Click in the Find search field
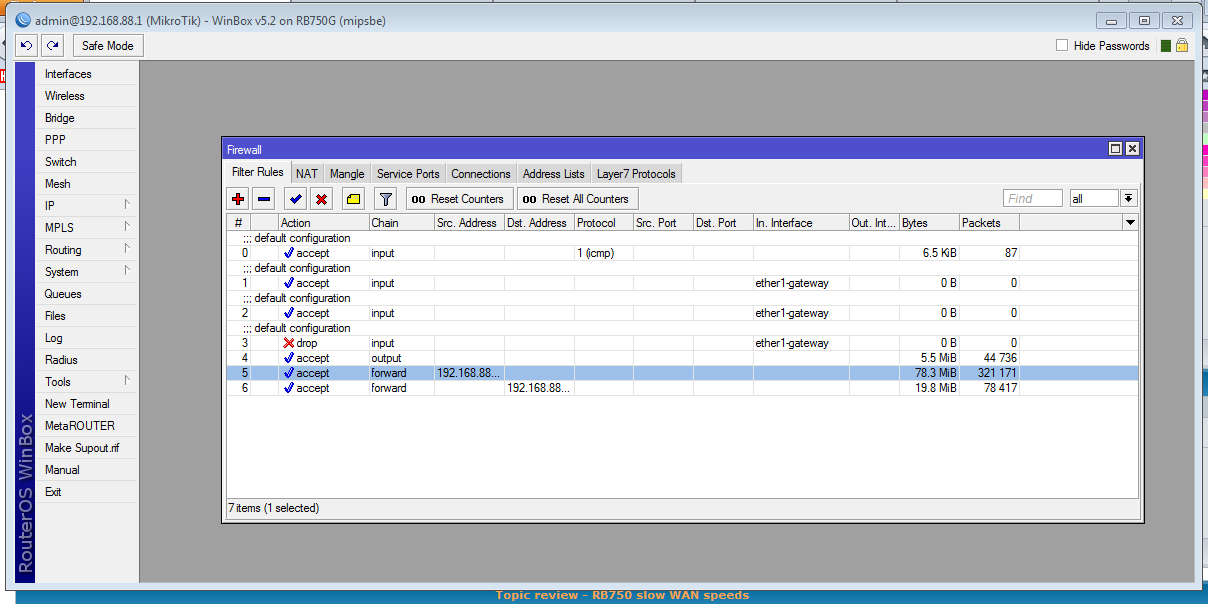This screenshot has height=604, width=1208. (1033, 198)
